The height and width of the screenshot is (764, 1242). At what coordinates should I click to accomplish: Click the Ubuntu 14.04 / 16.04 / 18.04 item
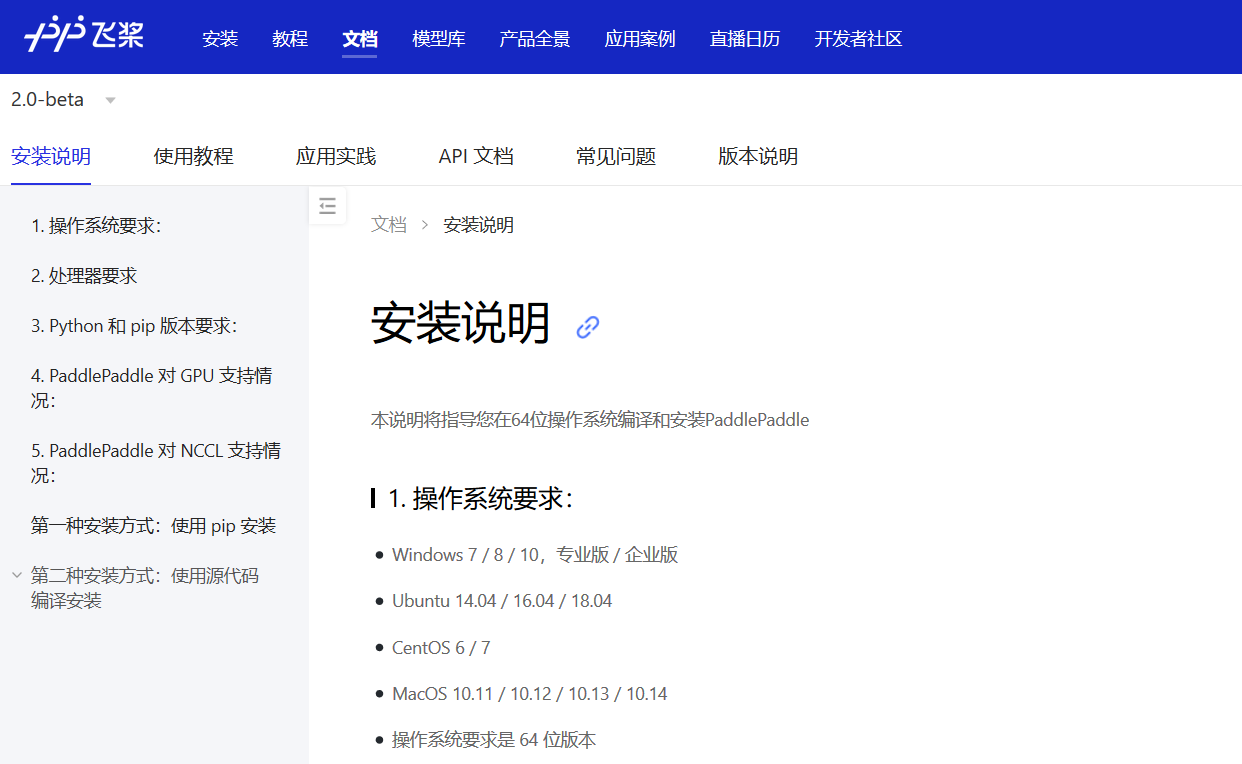coord(502,601)
